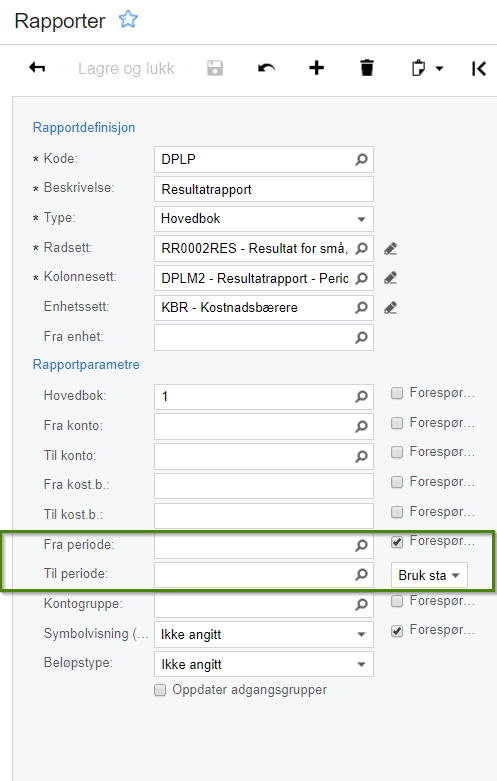The width and height of the screenshot is (497, 781).
Task: Open clipboard menu dropdown arrow
Action: (x=439, y=68)
